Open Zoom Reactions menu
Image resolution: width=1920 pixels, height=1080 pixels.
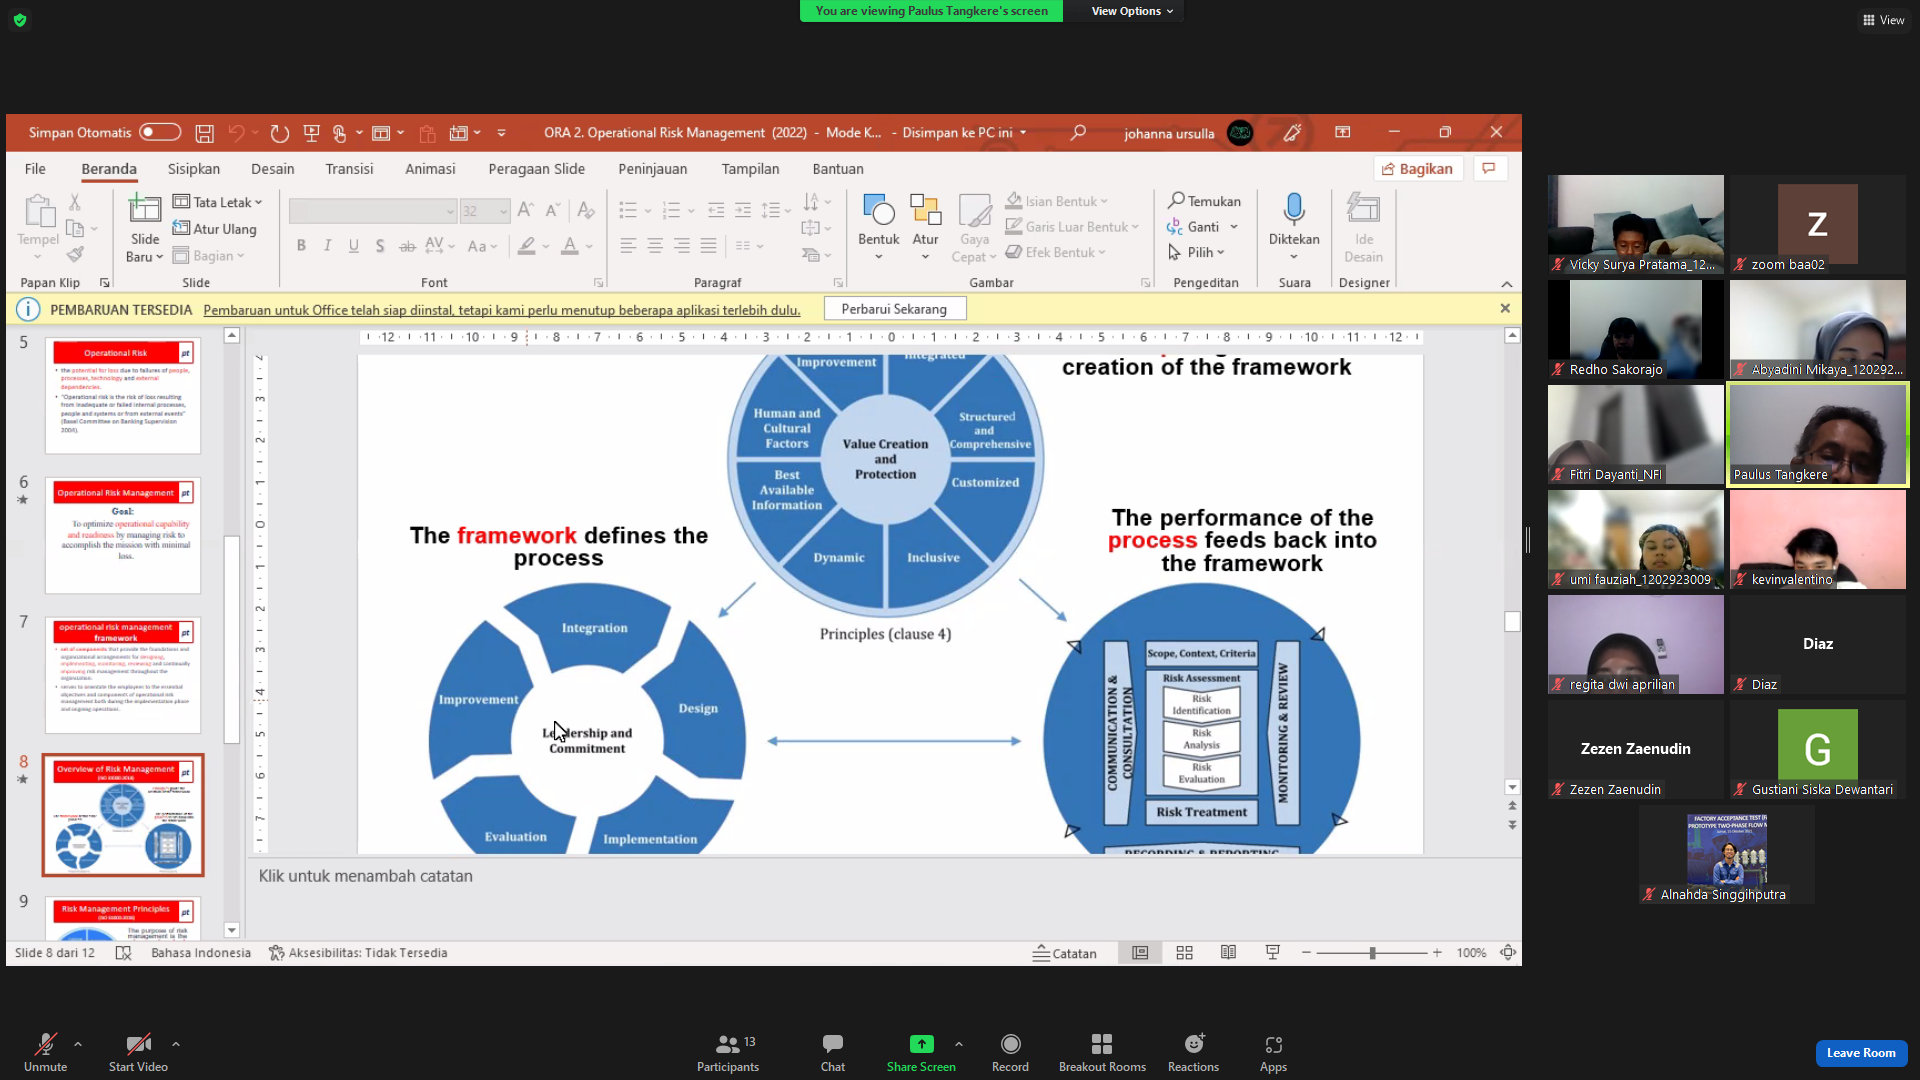point(1193,1053)
